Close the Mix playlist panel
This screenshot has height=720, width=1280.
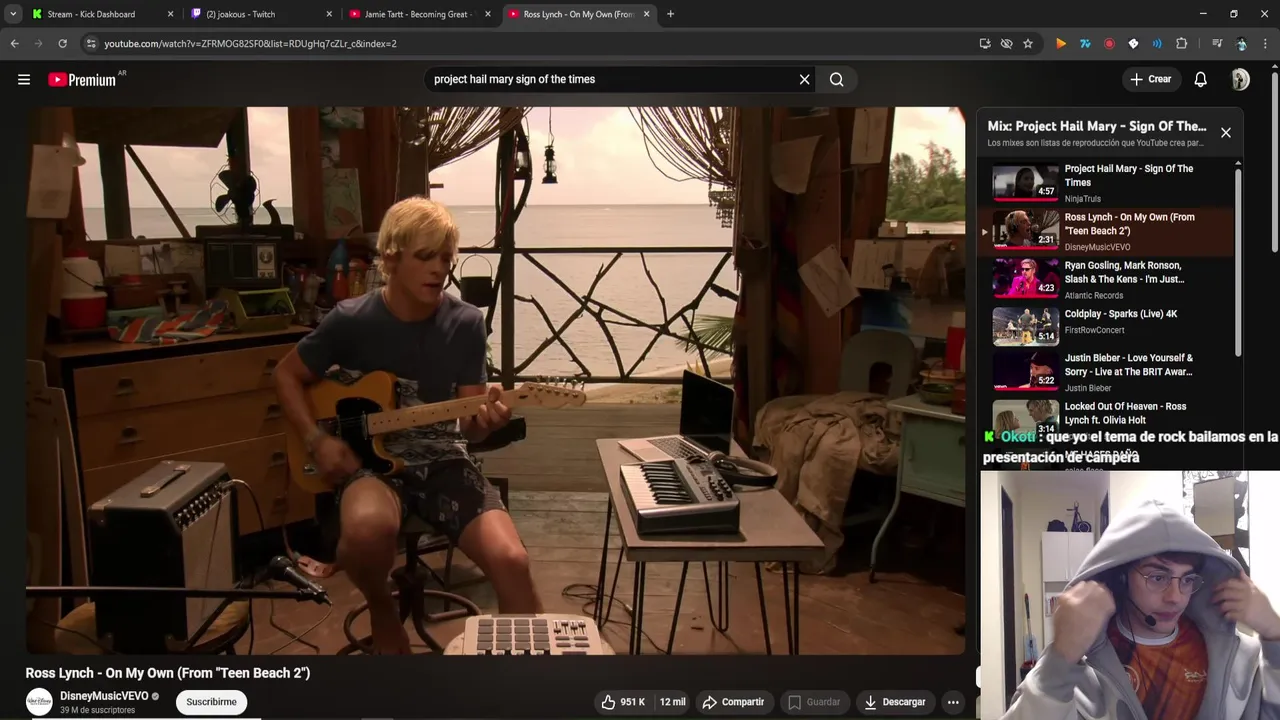point(1226,133)
